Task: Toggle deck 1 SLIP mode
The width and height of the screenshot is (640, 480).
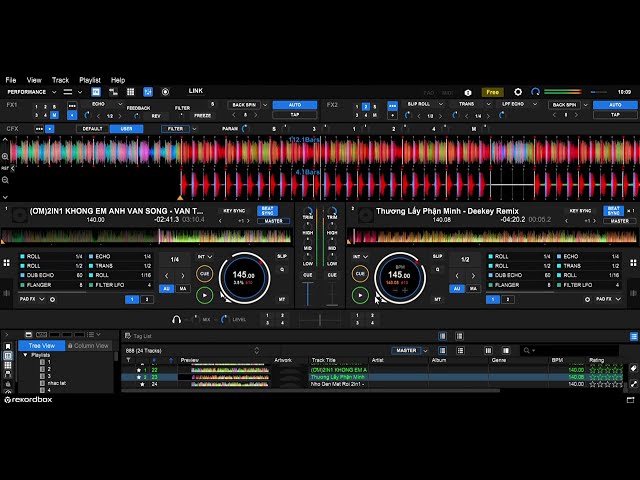Action: click(x=282, y=256)
